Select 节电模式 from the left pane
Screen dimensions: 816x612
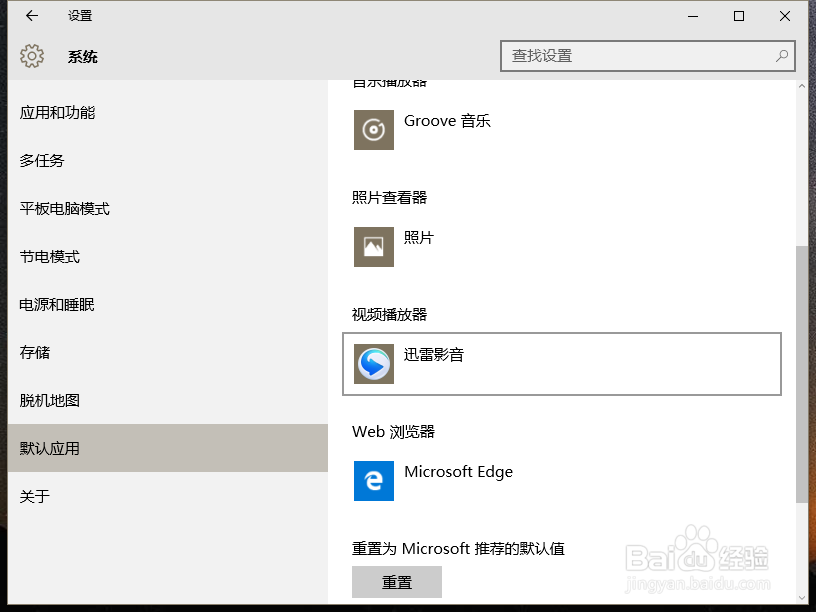55,256
